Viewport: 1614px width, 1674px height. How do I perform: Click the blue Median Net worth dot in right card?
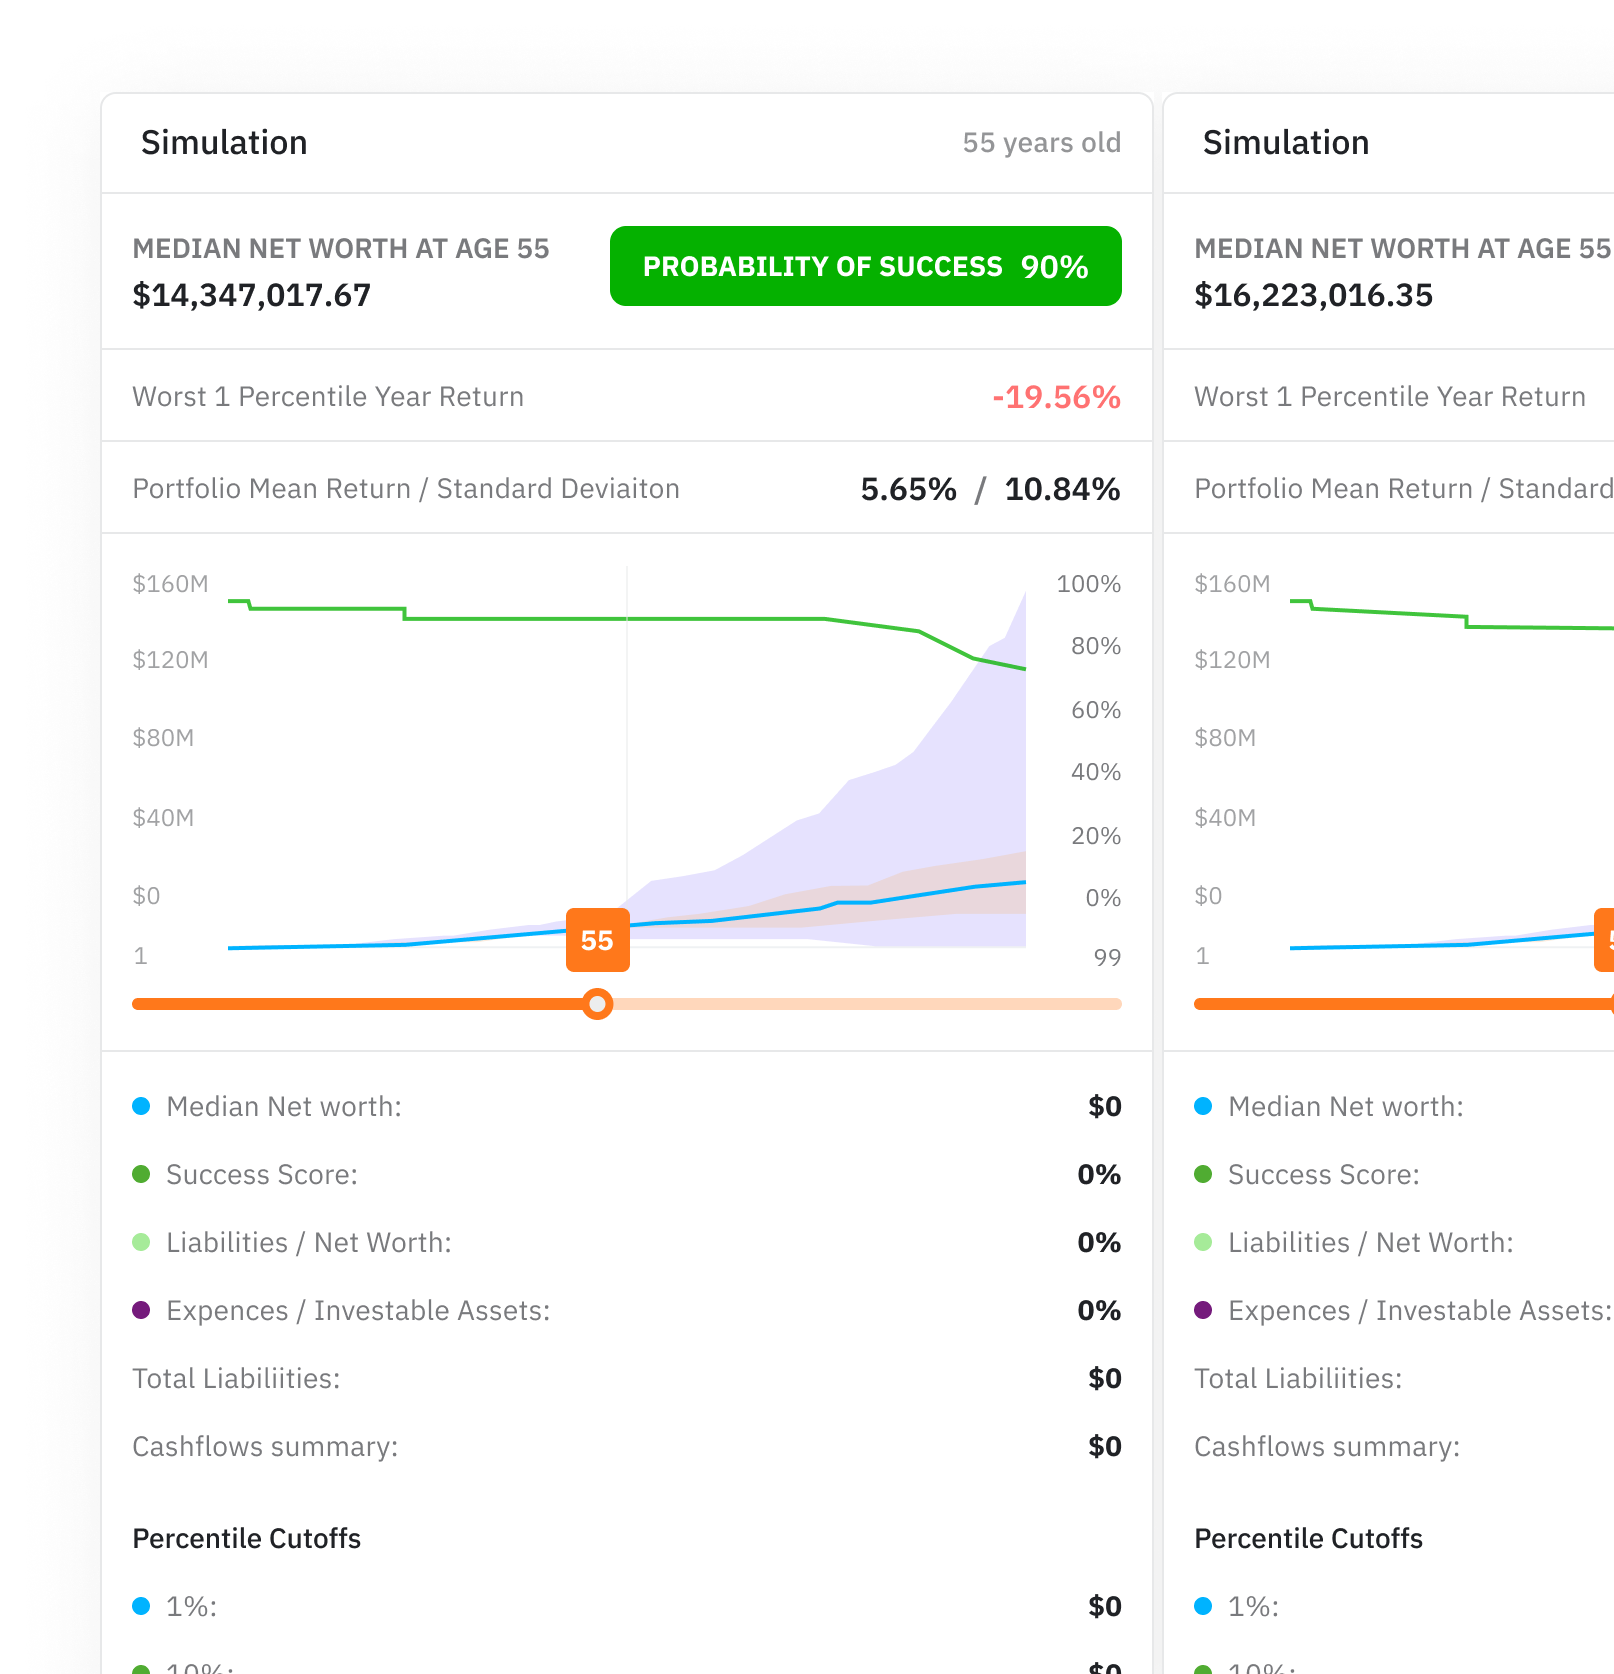coord(1203,1106)
